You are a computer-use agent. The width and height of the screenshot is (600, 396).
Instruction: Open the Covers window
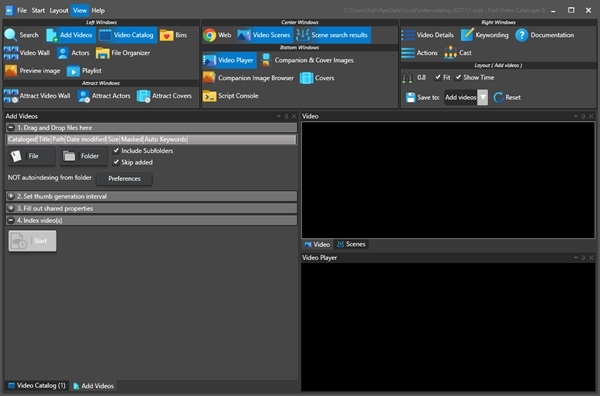[317, 78]
